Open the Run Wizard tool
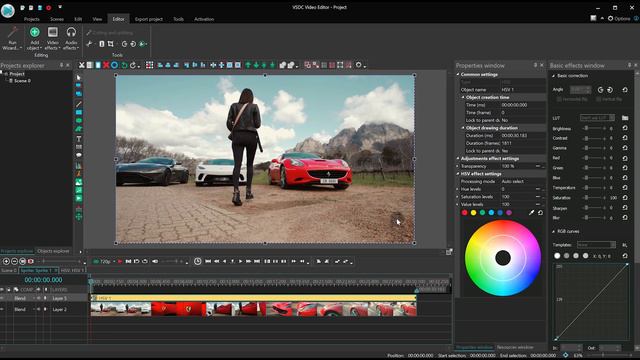 [12, 38]
